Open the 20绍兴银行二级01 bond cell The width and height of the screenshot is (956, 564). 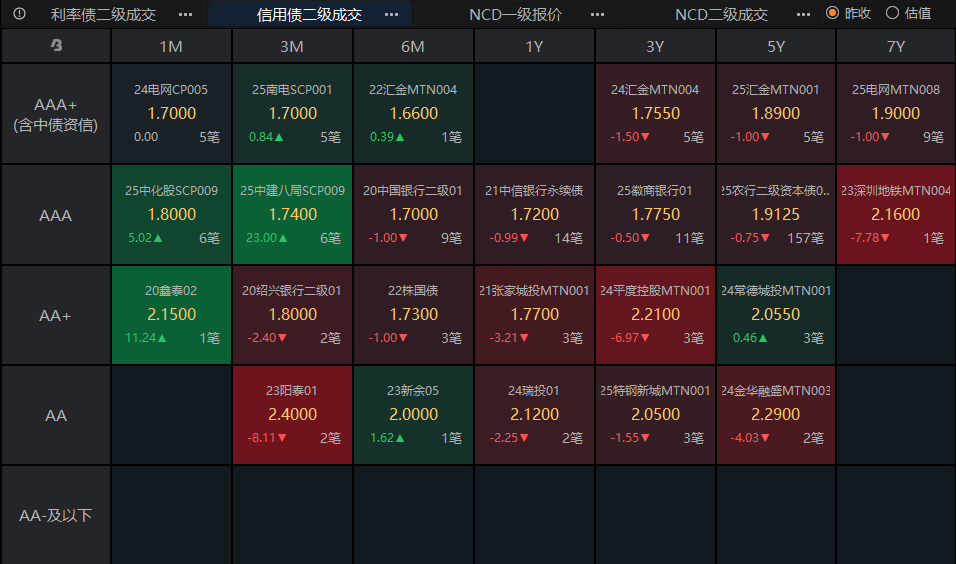tap(292, 315)
